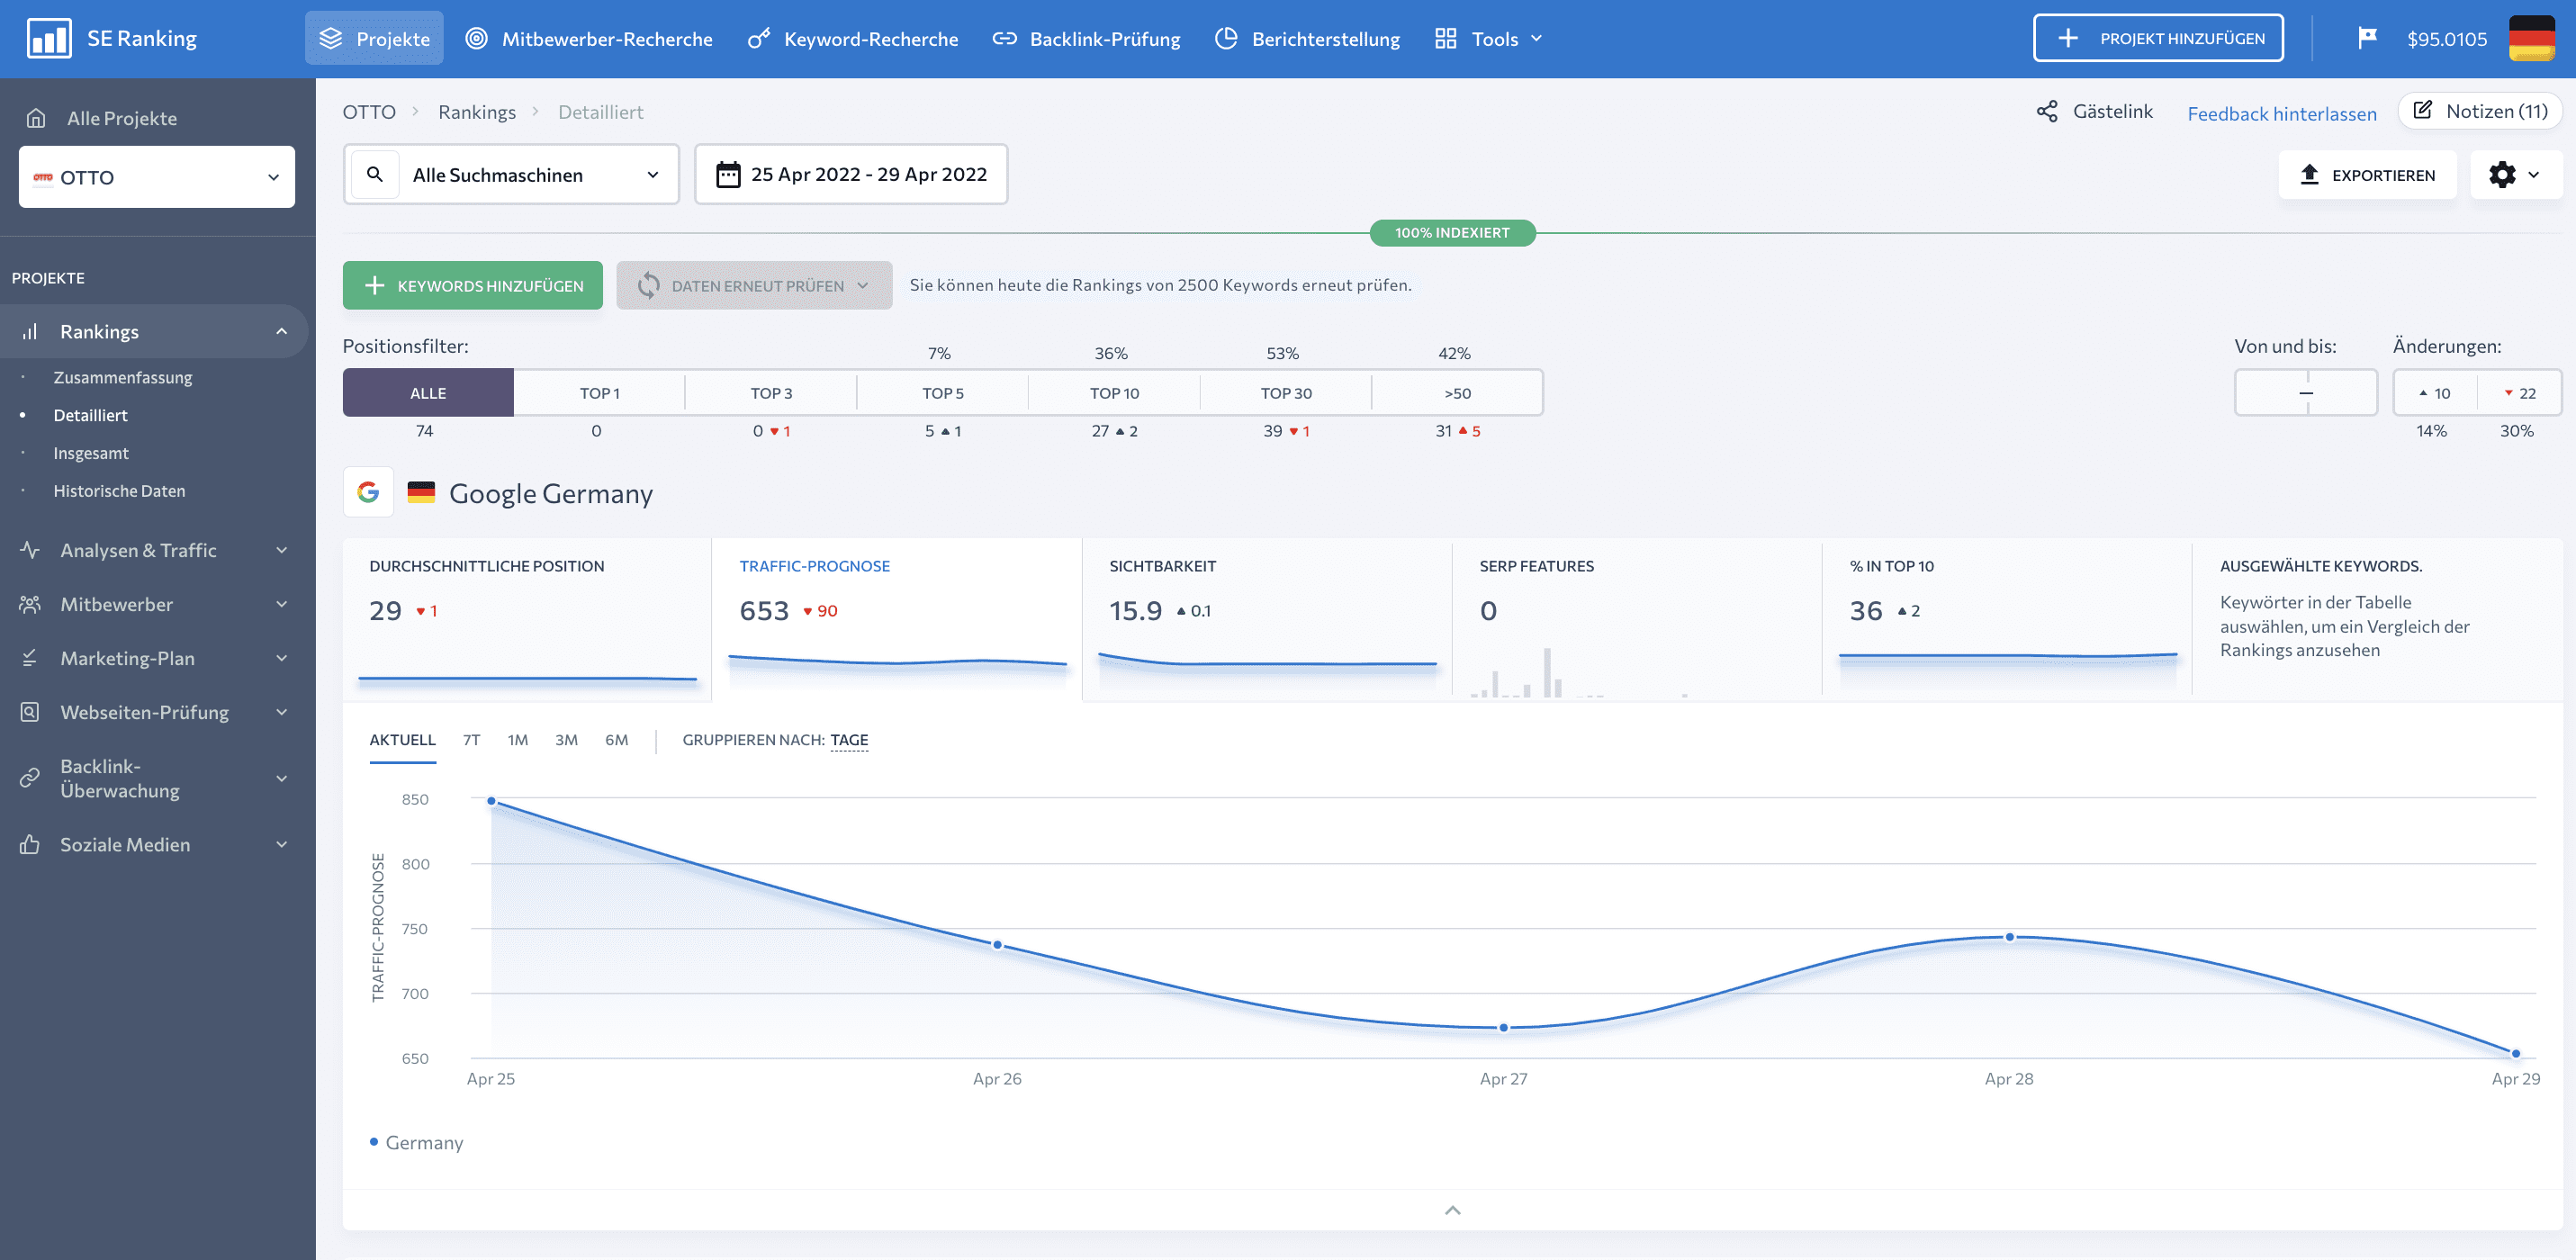The width and height of the screenshot is (2576, 1260).
Task: Open the settings gear dropdown
Action: 2514,175
